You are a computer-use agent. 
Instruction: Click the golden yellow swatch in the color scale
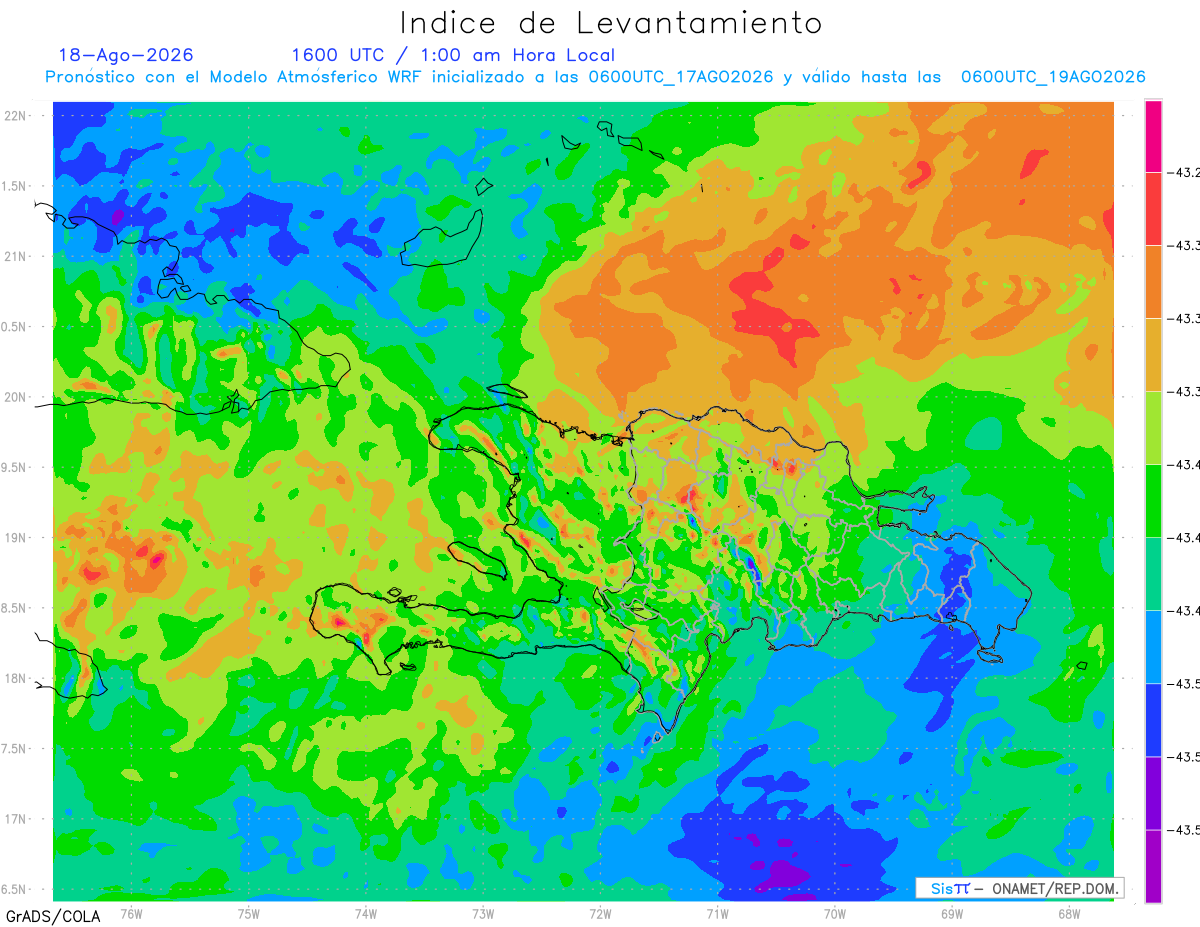(1153, 354)
